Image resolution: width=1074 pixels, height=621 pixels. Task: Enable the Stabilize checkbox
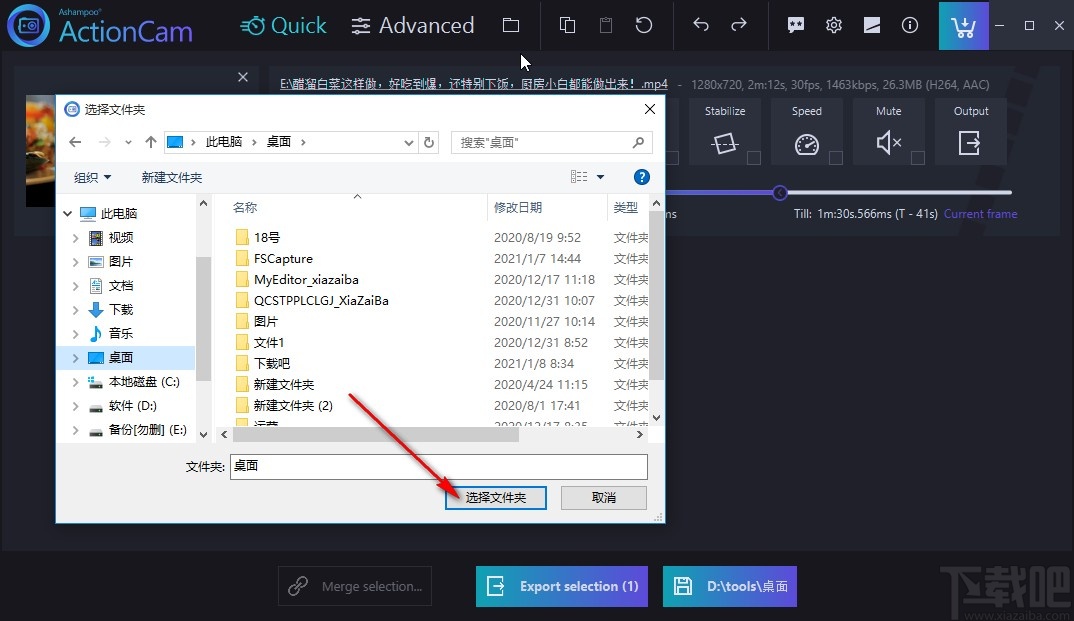[x=752, y=156]
